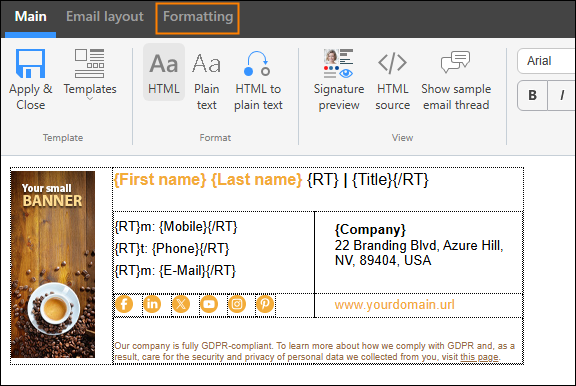Viewport: 576px width, 386px height.
Task: Switch to the Main tab
Action: (x=30, y=17)
